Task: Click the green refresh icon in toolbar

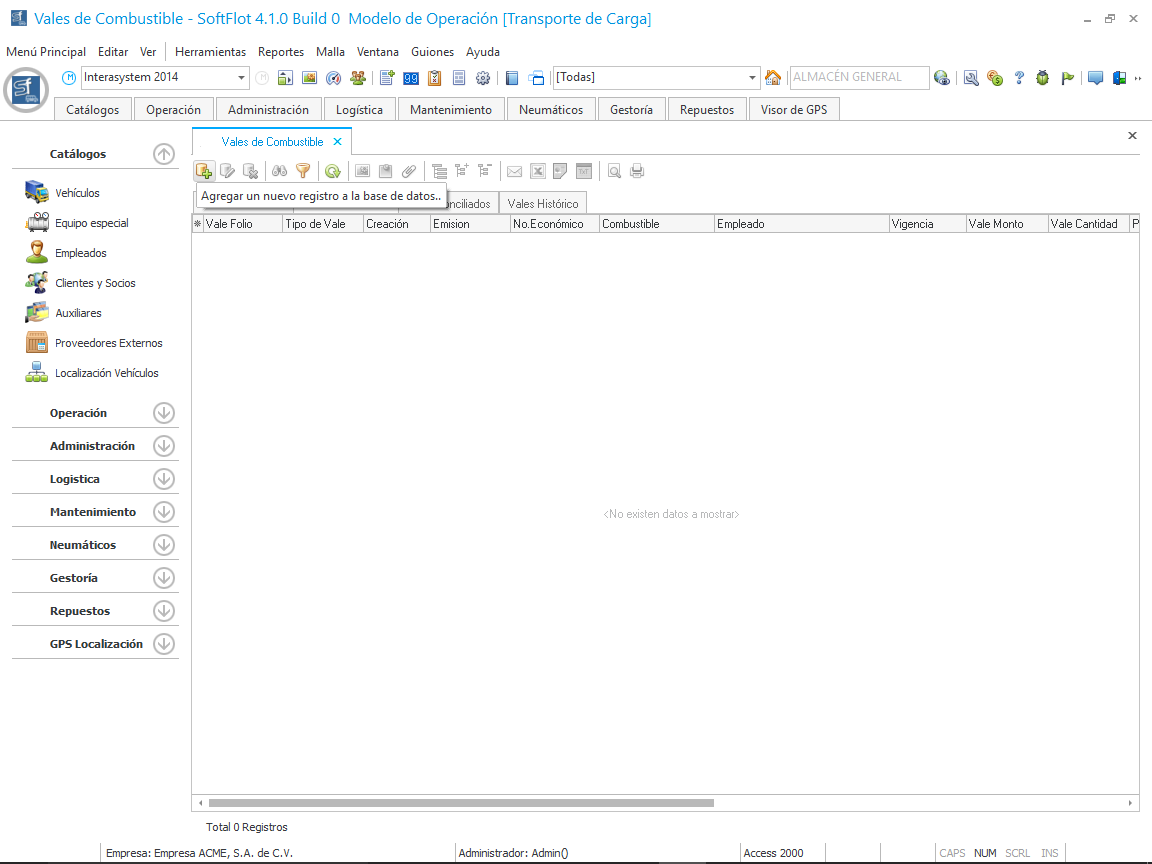Action: click(332, 171)
